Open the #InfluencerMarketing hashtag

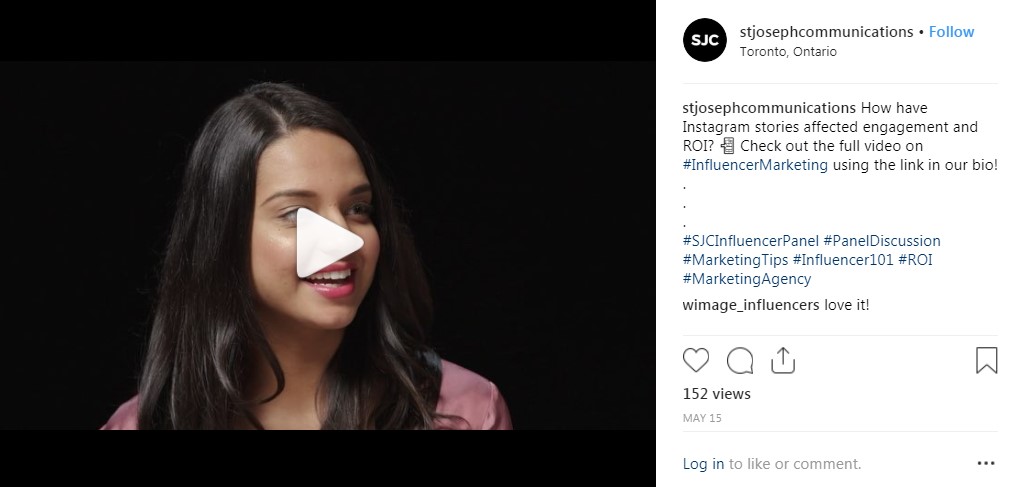point(755,165)
